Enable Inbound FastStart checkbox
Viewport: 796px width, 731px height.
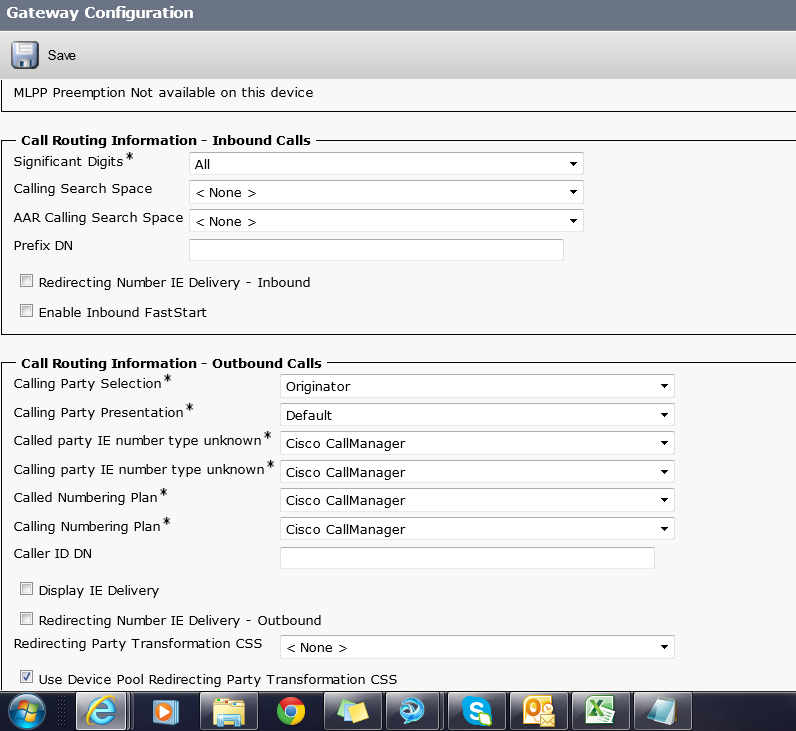(x=26, y=311)
